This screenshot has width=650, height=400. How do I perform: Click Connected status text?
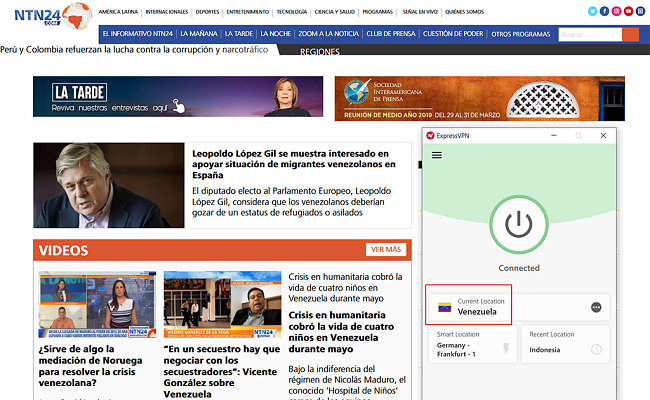[519, 268]
